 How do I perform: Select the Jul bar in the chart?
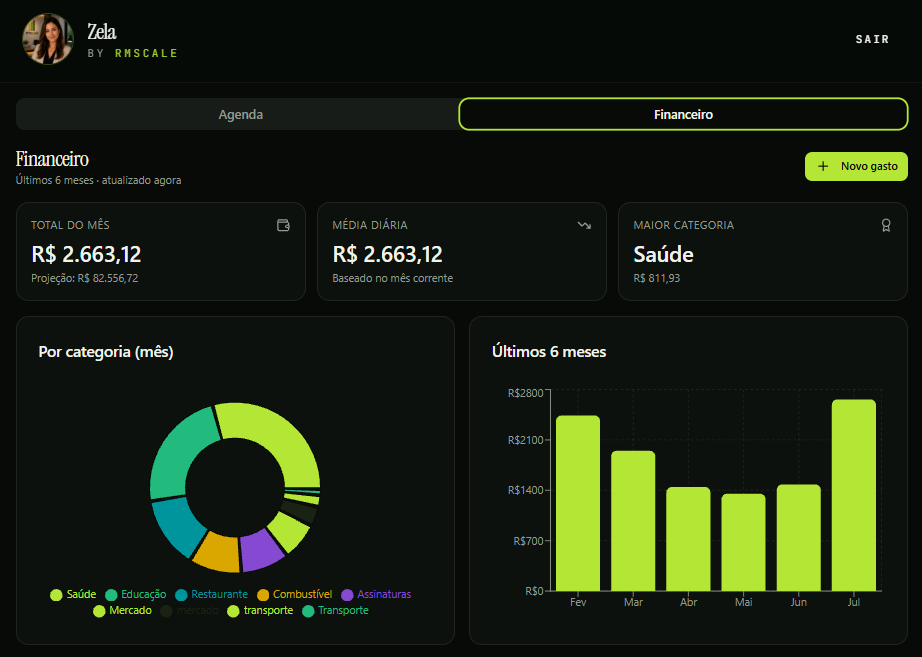[x=853, y=495]
